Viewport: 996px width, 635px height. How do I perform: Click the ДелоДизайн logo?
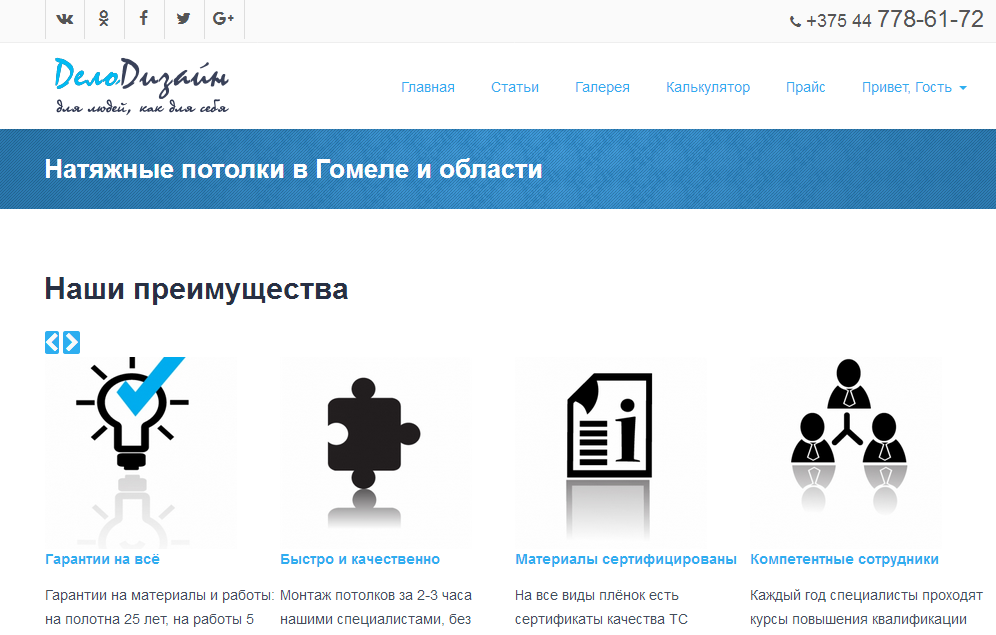(x=141, y=86)
